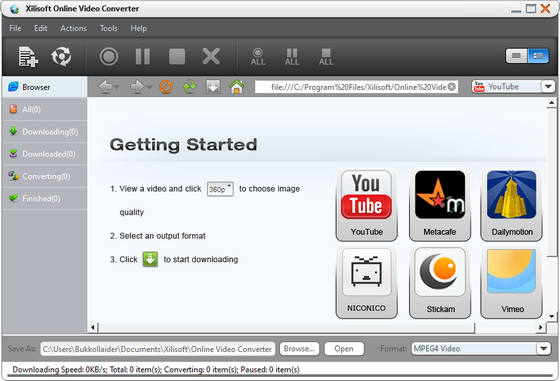Start download with the circle record icon

point(109,56)
